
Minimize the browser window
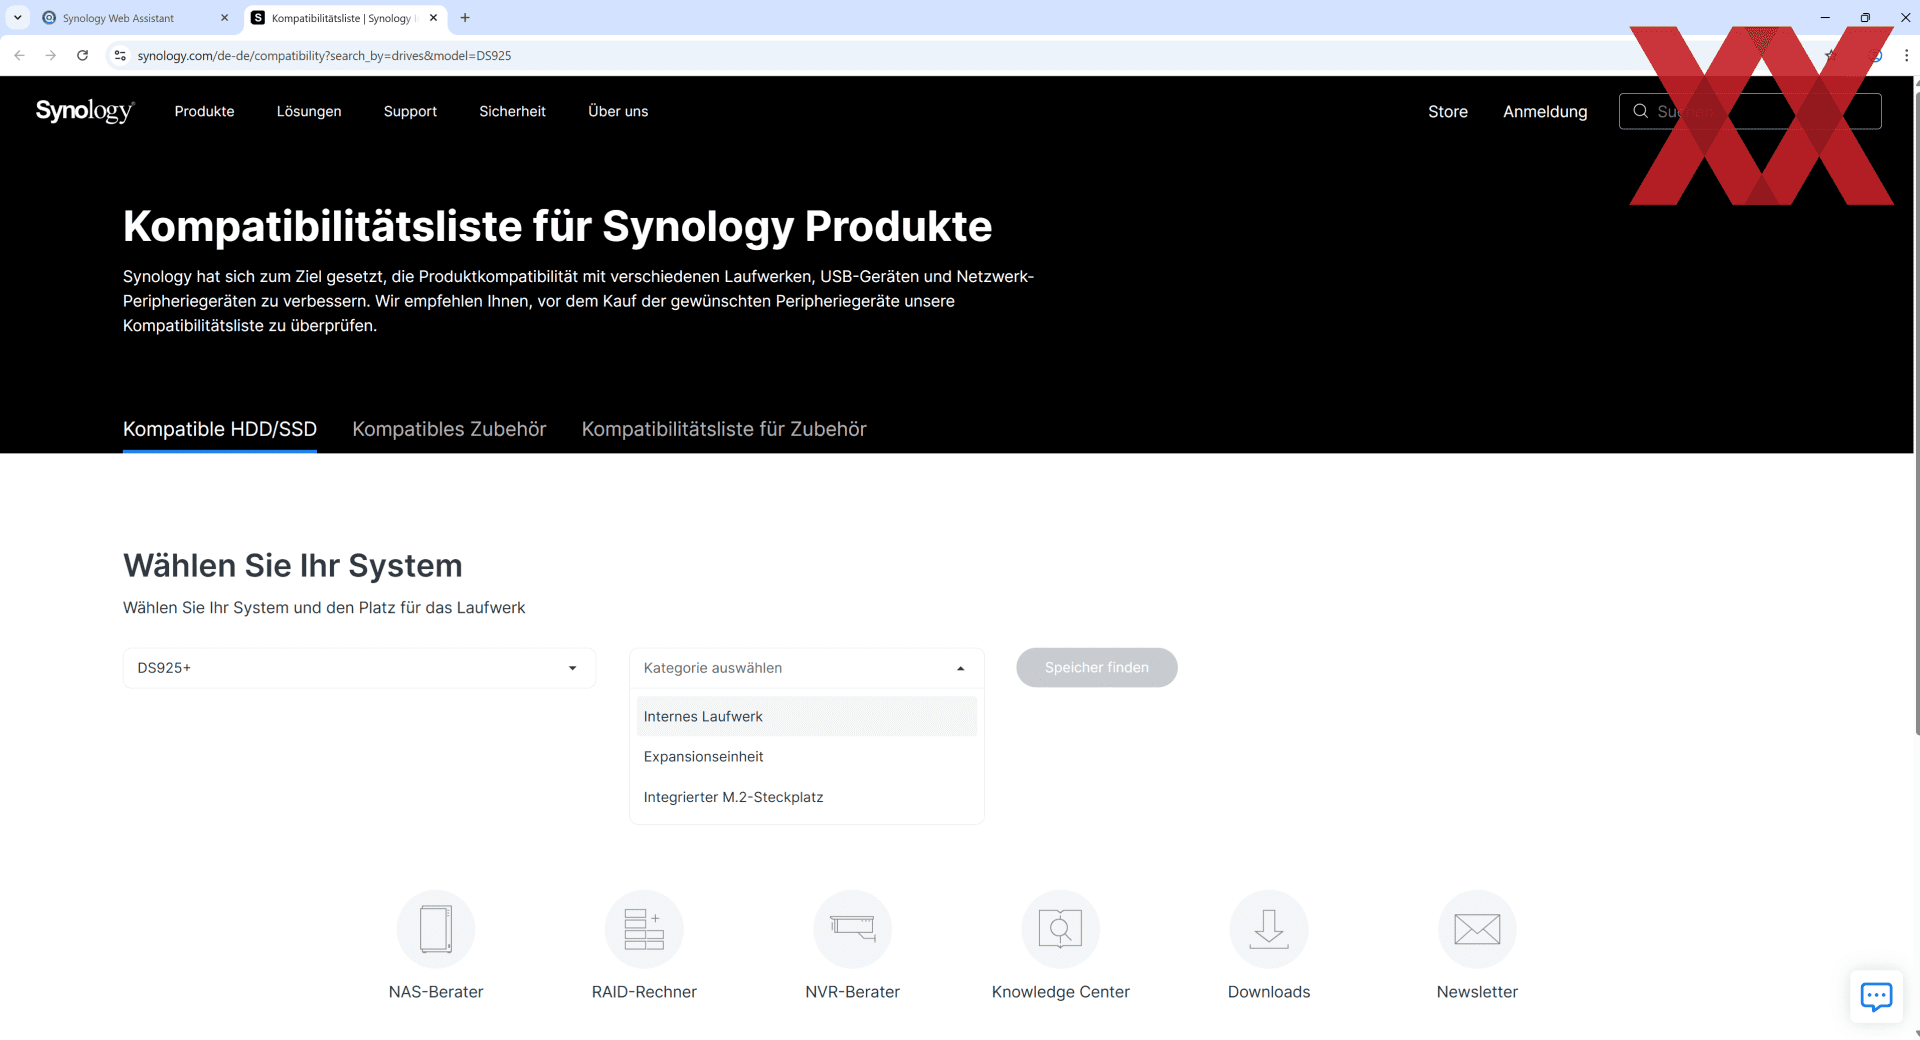(1825, 18)
